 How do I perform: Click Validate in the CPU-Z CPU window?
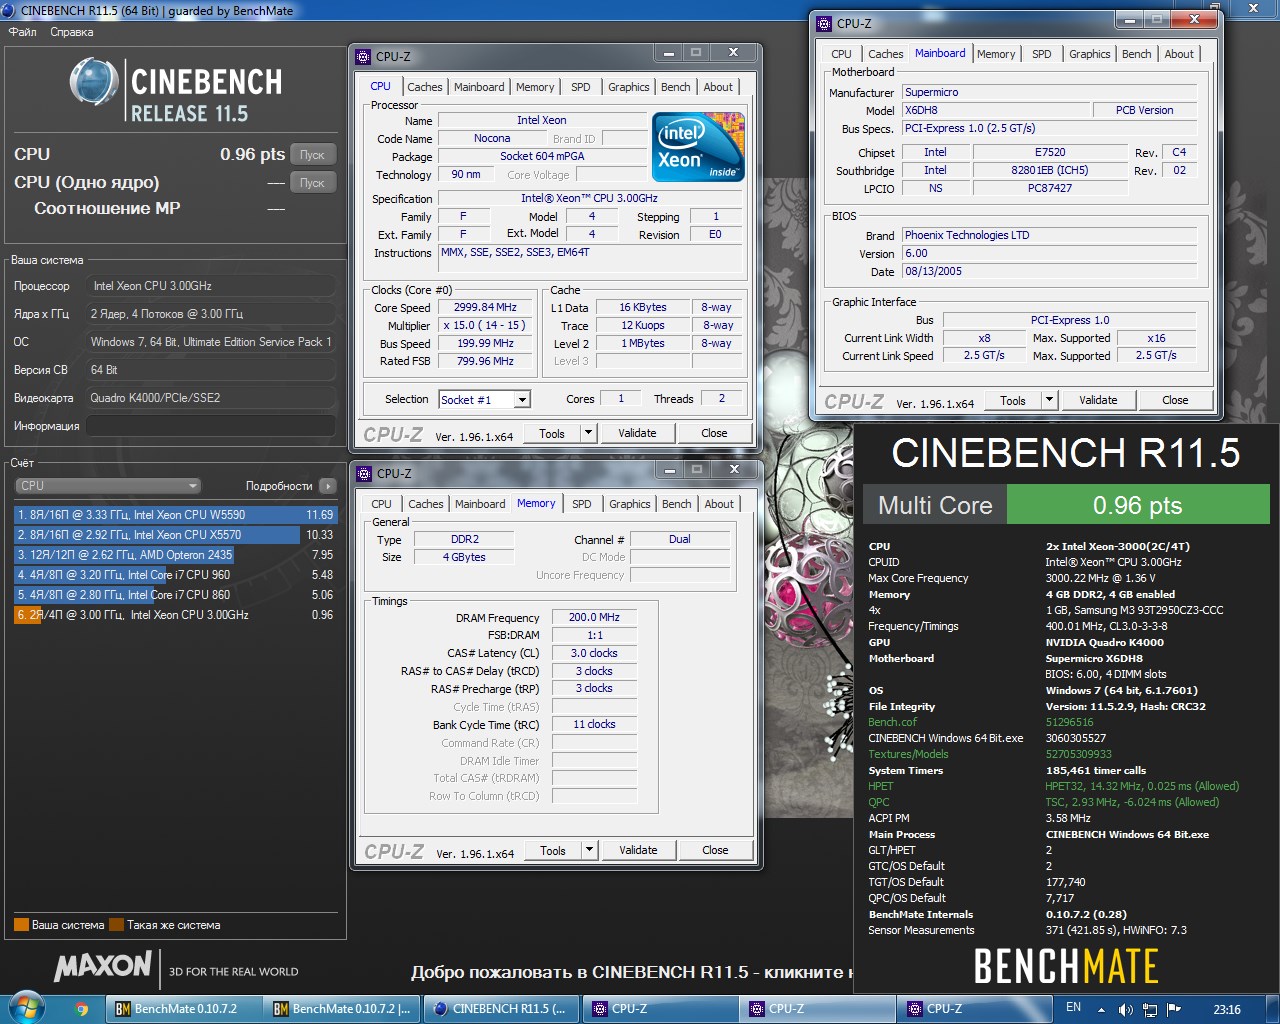tap(637, 433)
